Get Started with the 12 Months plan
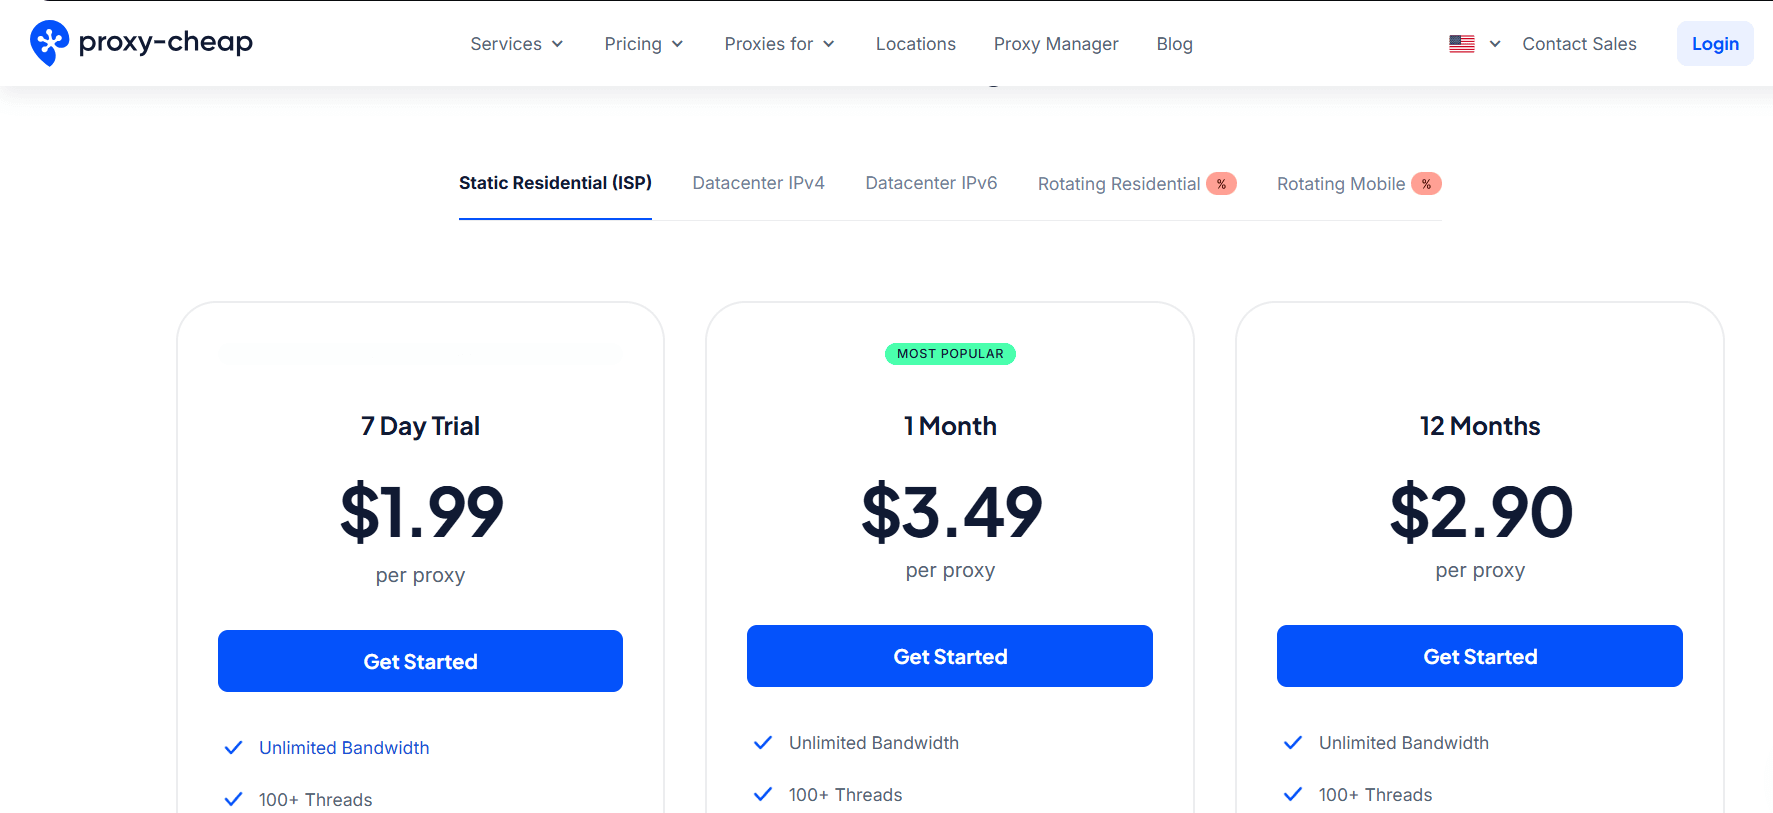 [x=1480, y=656]
